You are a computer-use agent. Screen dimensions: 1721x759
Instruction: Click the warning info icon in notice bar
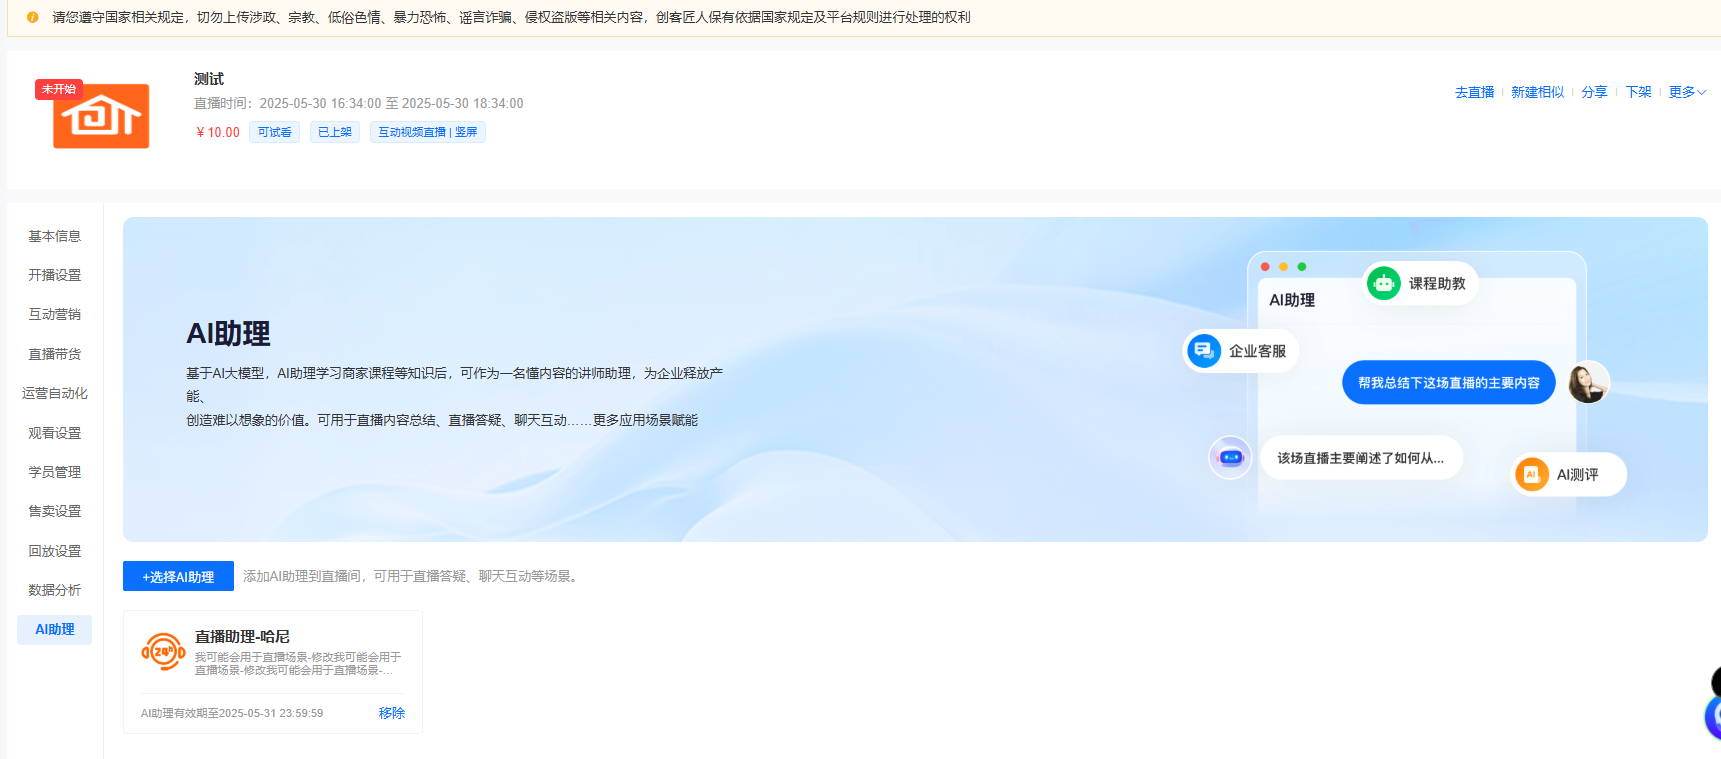(x=33, y=17)
